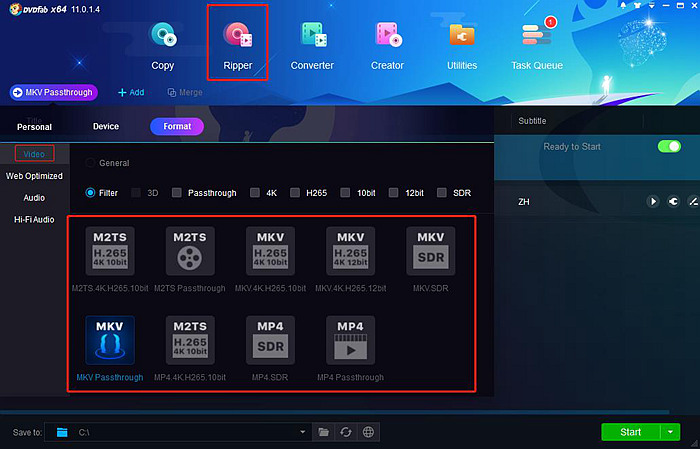Select M2TS.4K.H265.10bit format profile
This screenshot has width=700, height=449.
click(110, 260)
